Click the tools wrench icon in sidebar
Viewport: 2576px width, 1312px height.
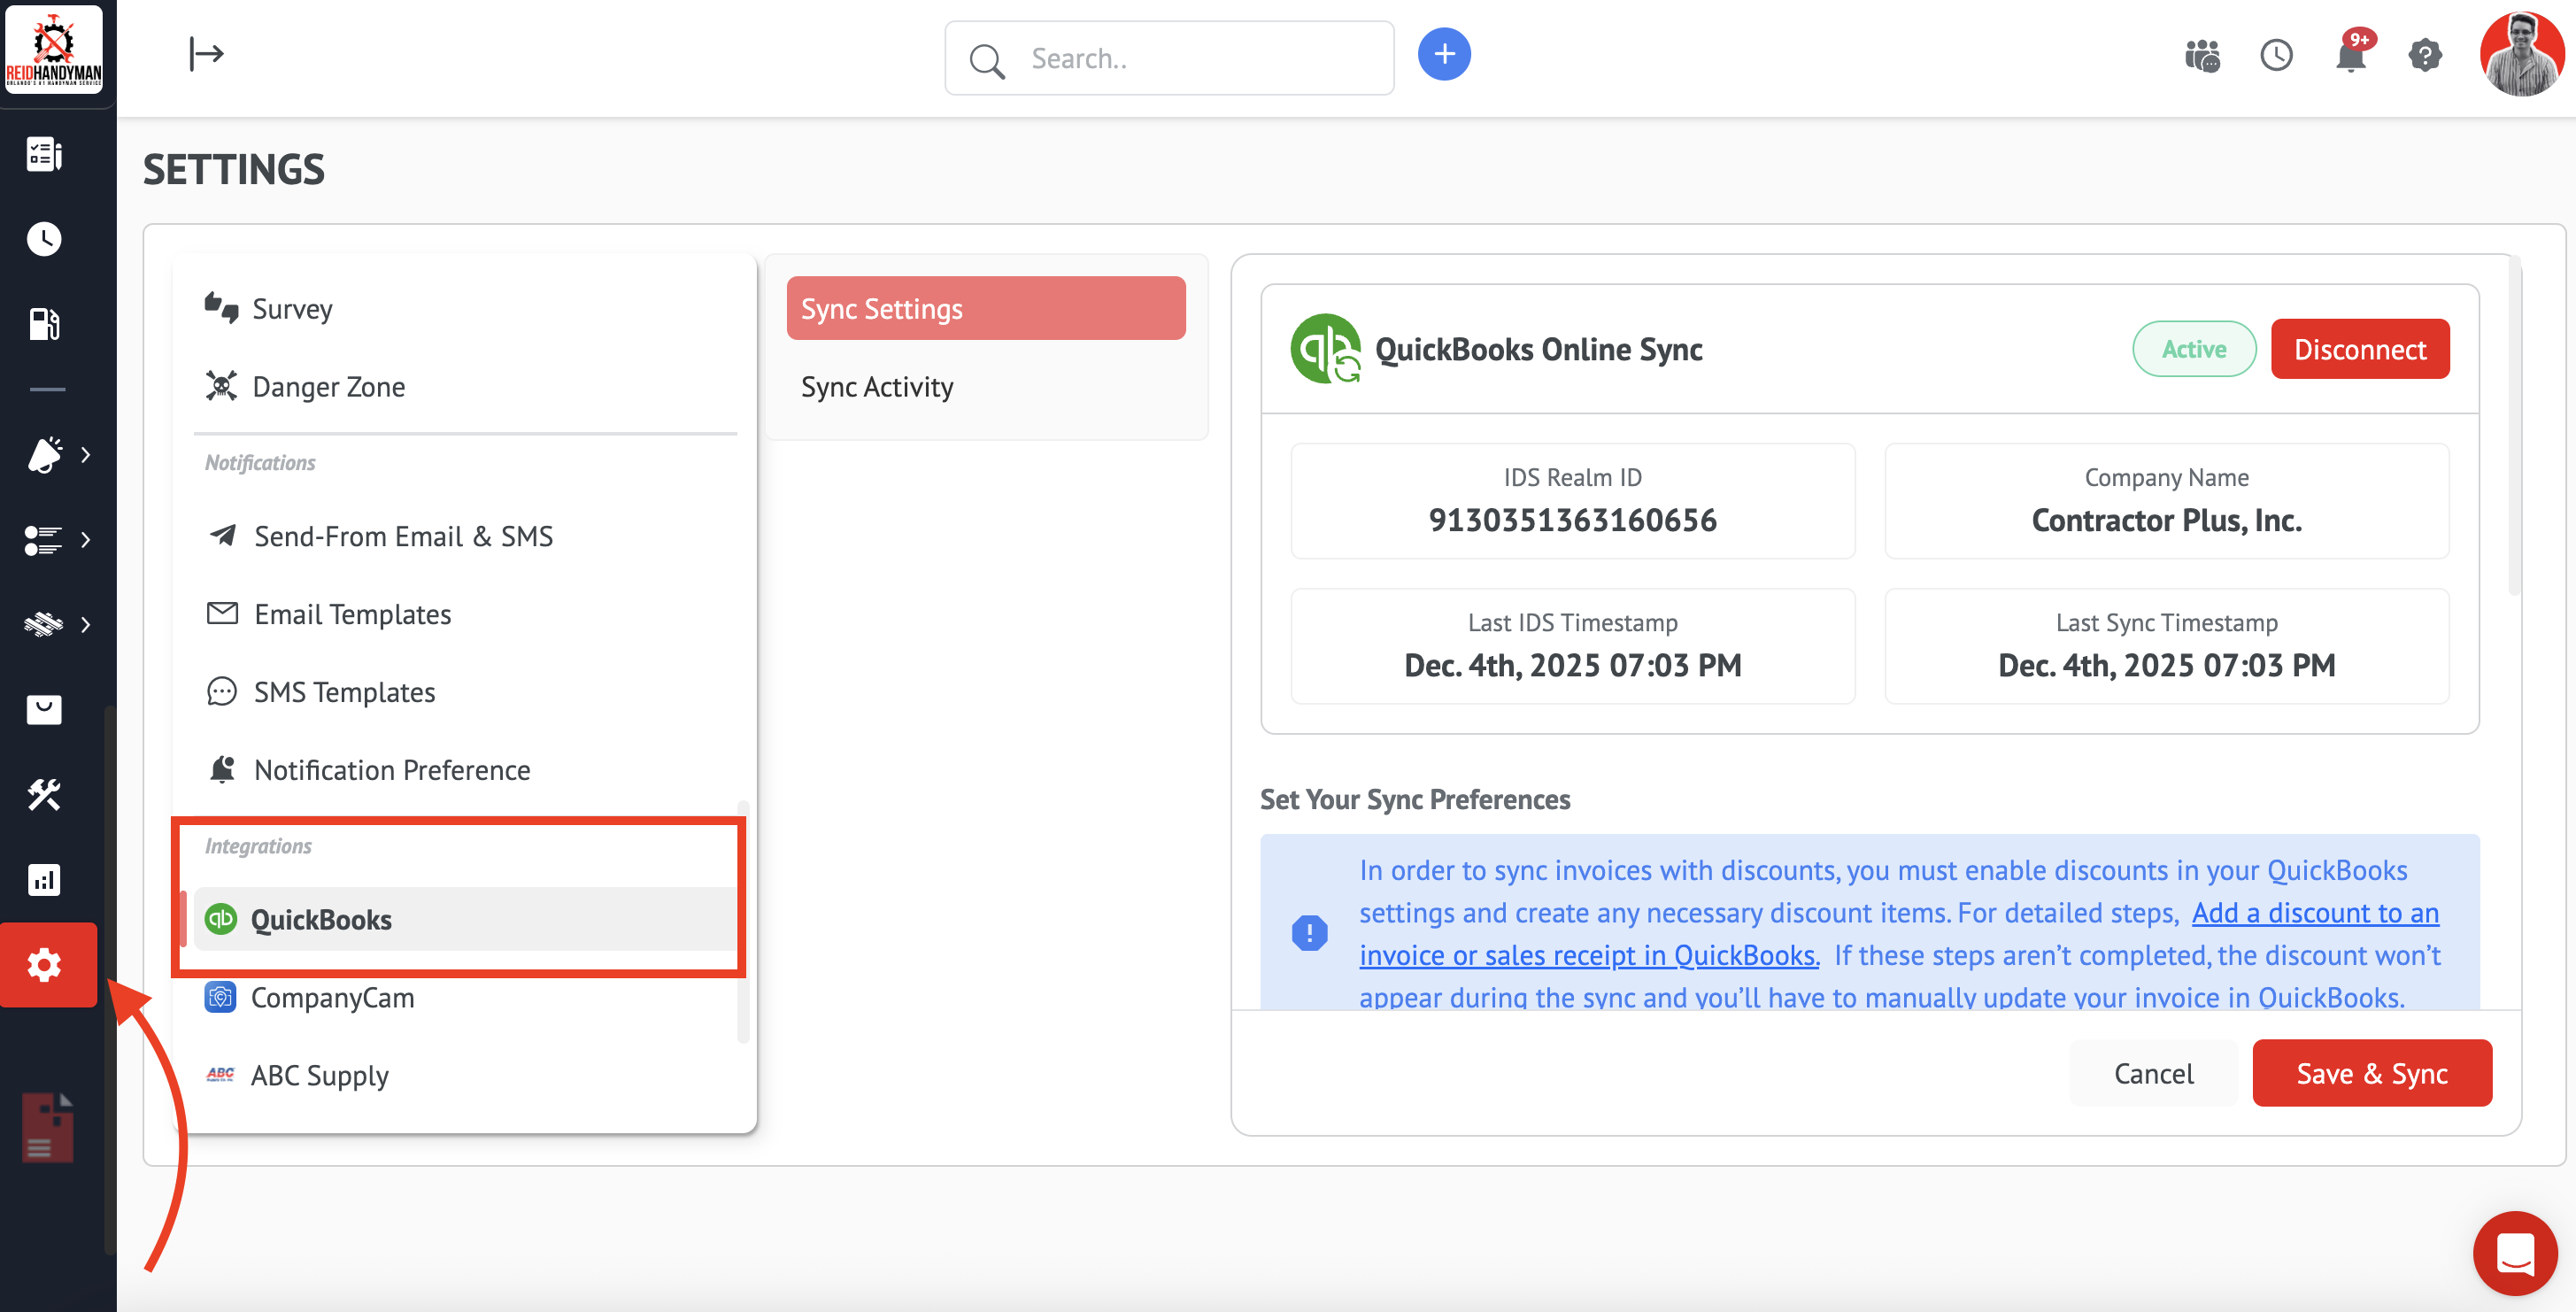45,794
